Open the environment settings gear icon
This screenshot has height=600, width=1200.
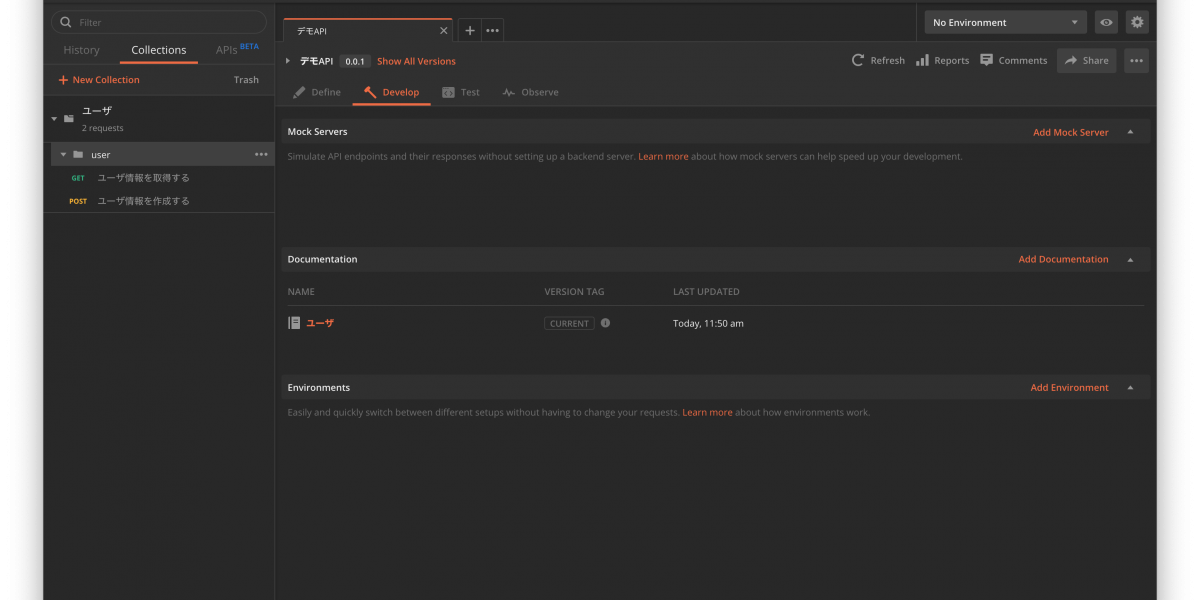pyautogui.click(x=1137, y=22)
